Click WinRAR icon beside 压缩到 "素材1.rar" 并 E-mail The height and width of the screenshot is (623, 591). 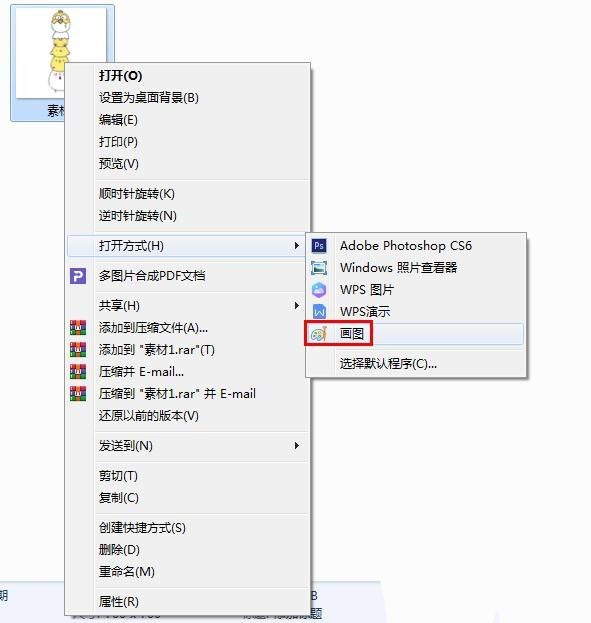pos(78,394)
